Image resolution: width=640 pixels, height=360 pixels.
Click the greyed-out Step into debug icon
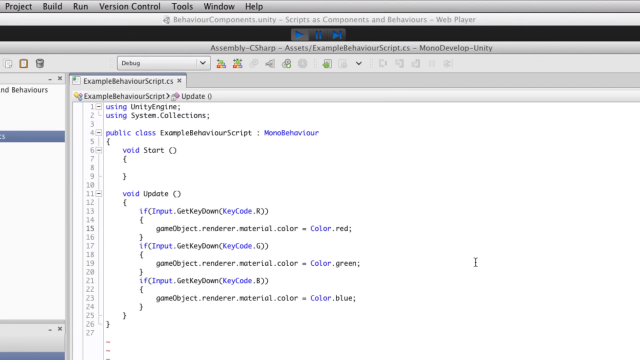[x=399, y=64]
